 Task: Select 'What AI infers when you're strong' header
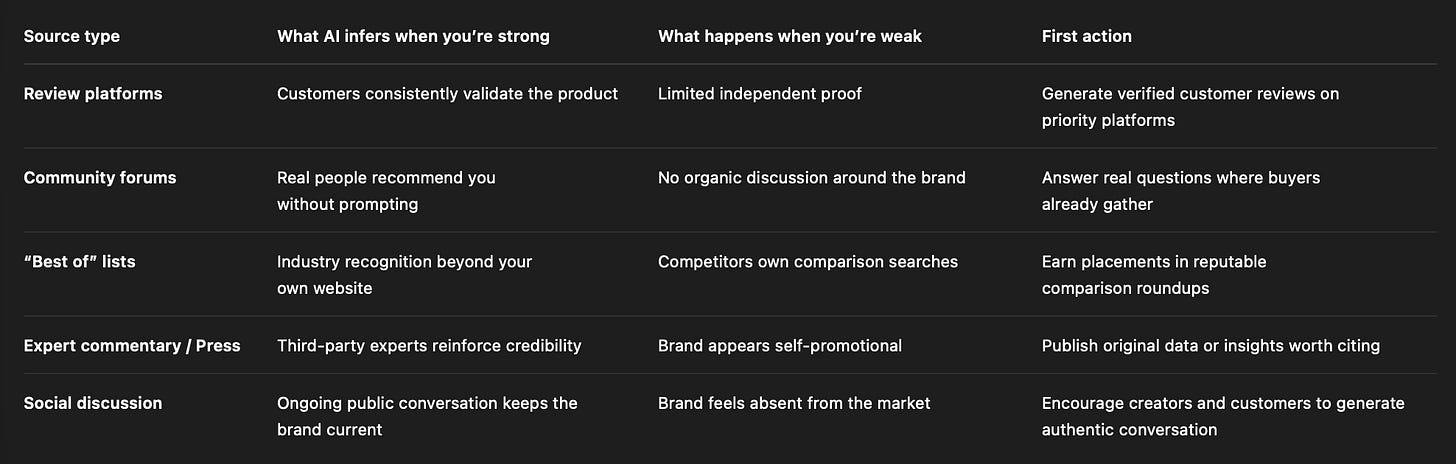[413, 36]
